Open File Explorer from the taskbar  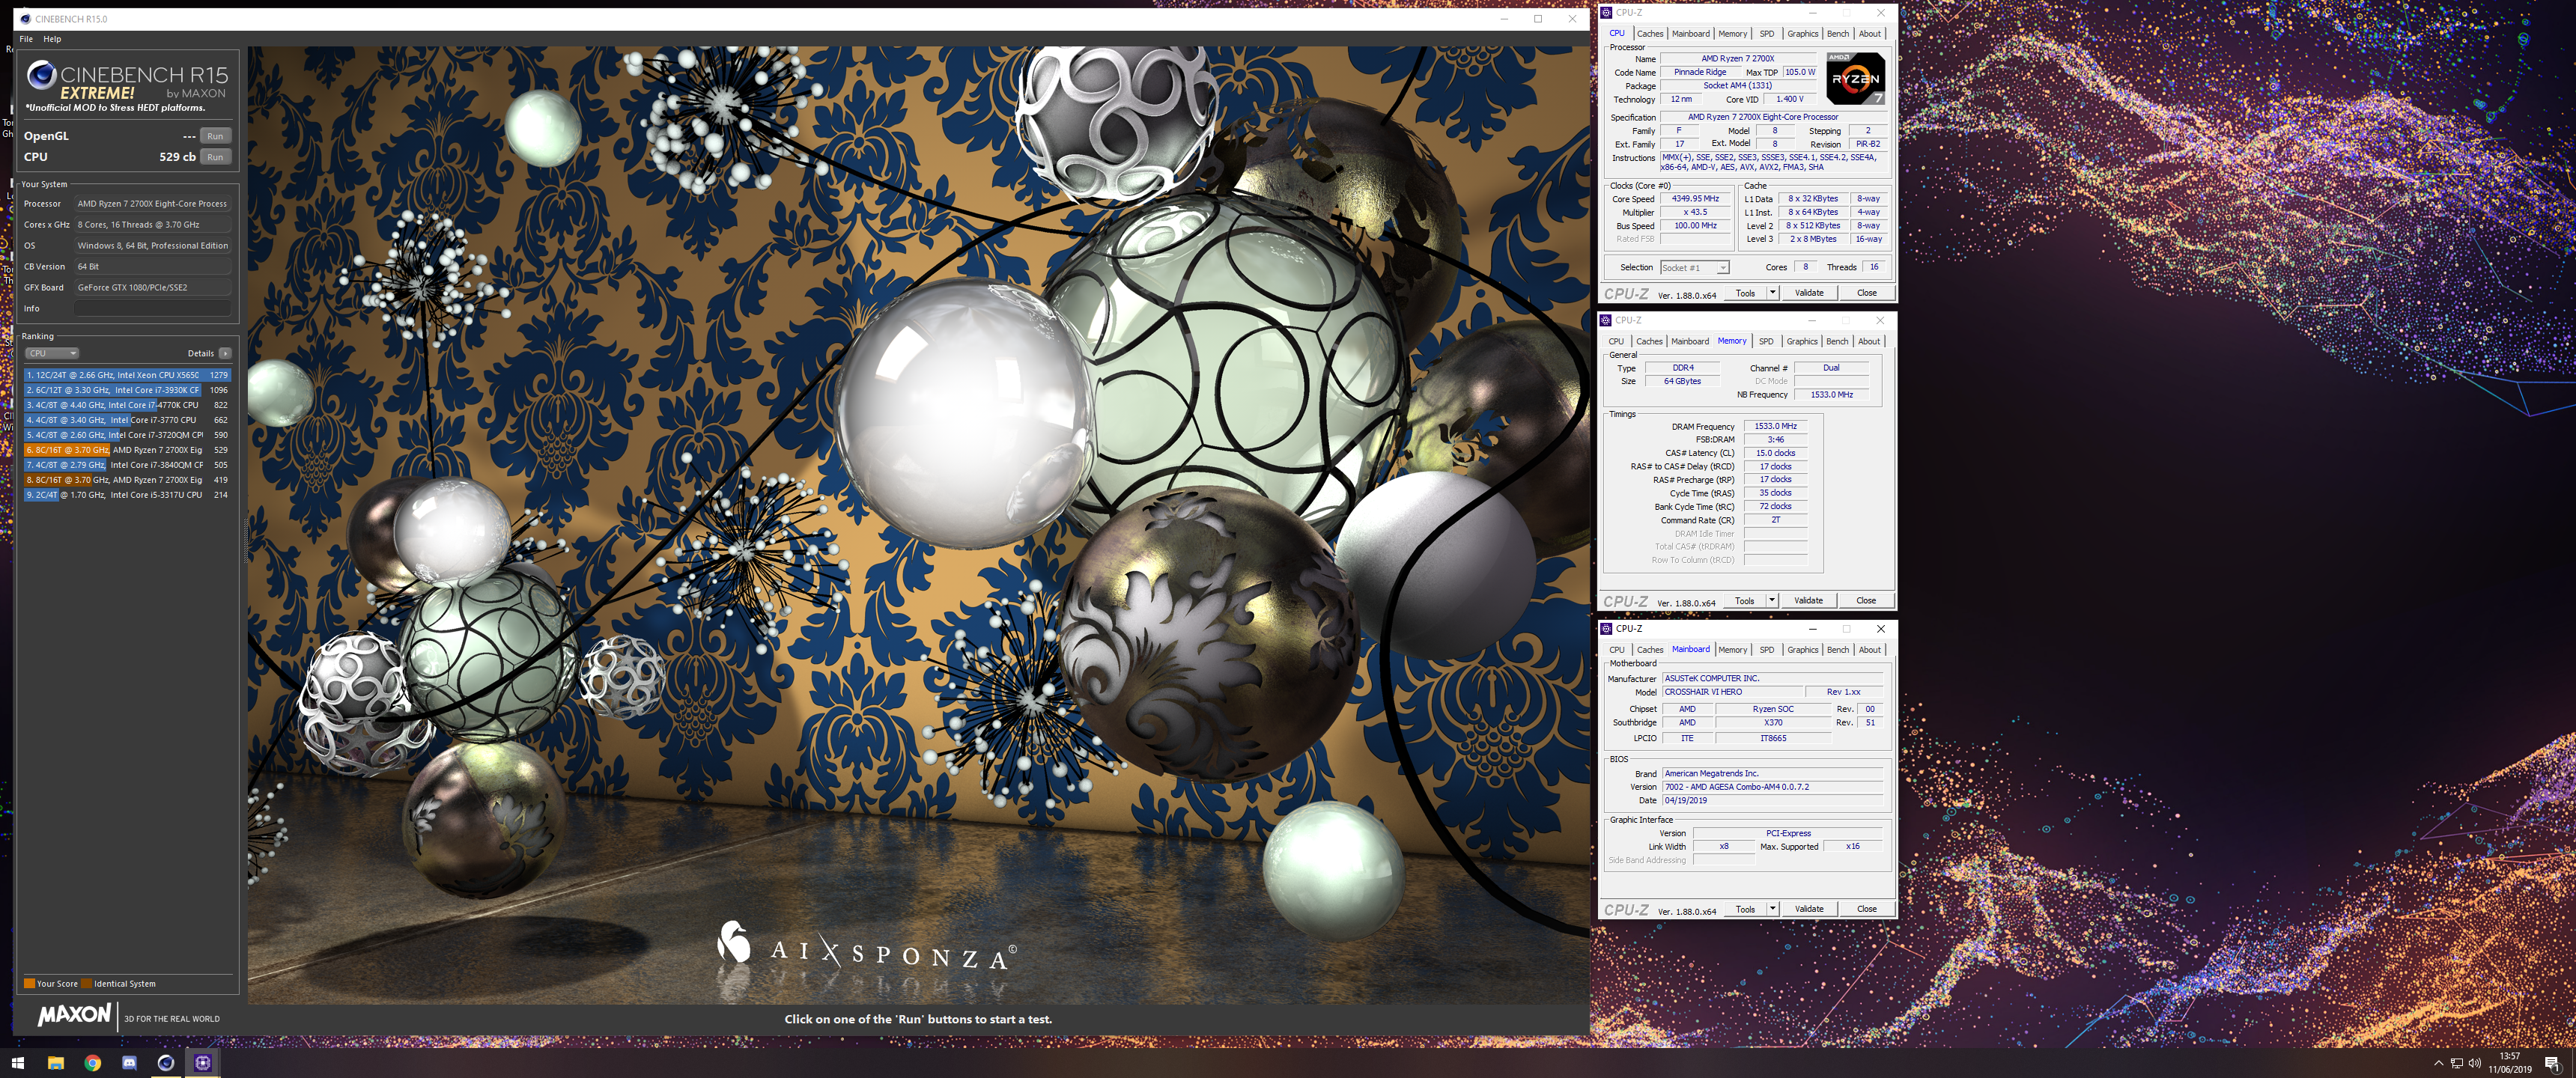tap(56, 1063)
